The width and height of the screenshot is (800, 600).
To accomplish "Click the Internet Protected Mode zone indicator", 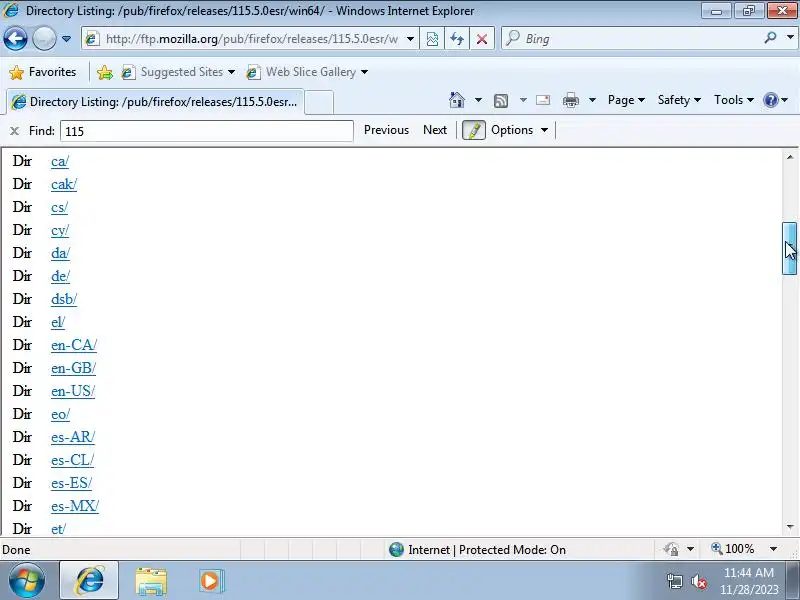I will 477,549.
